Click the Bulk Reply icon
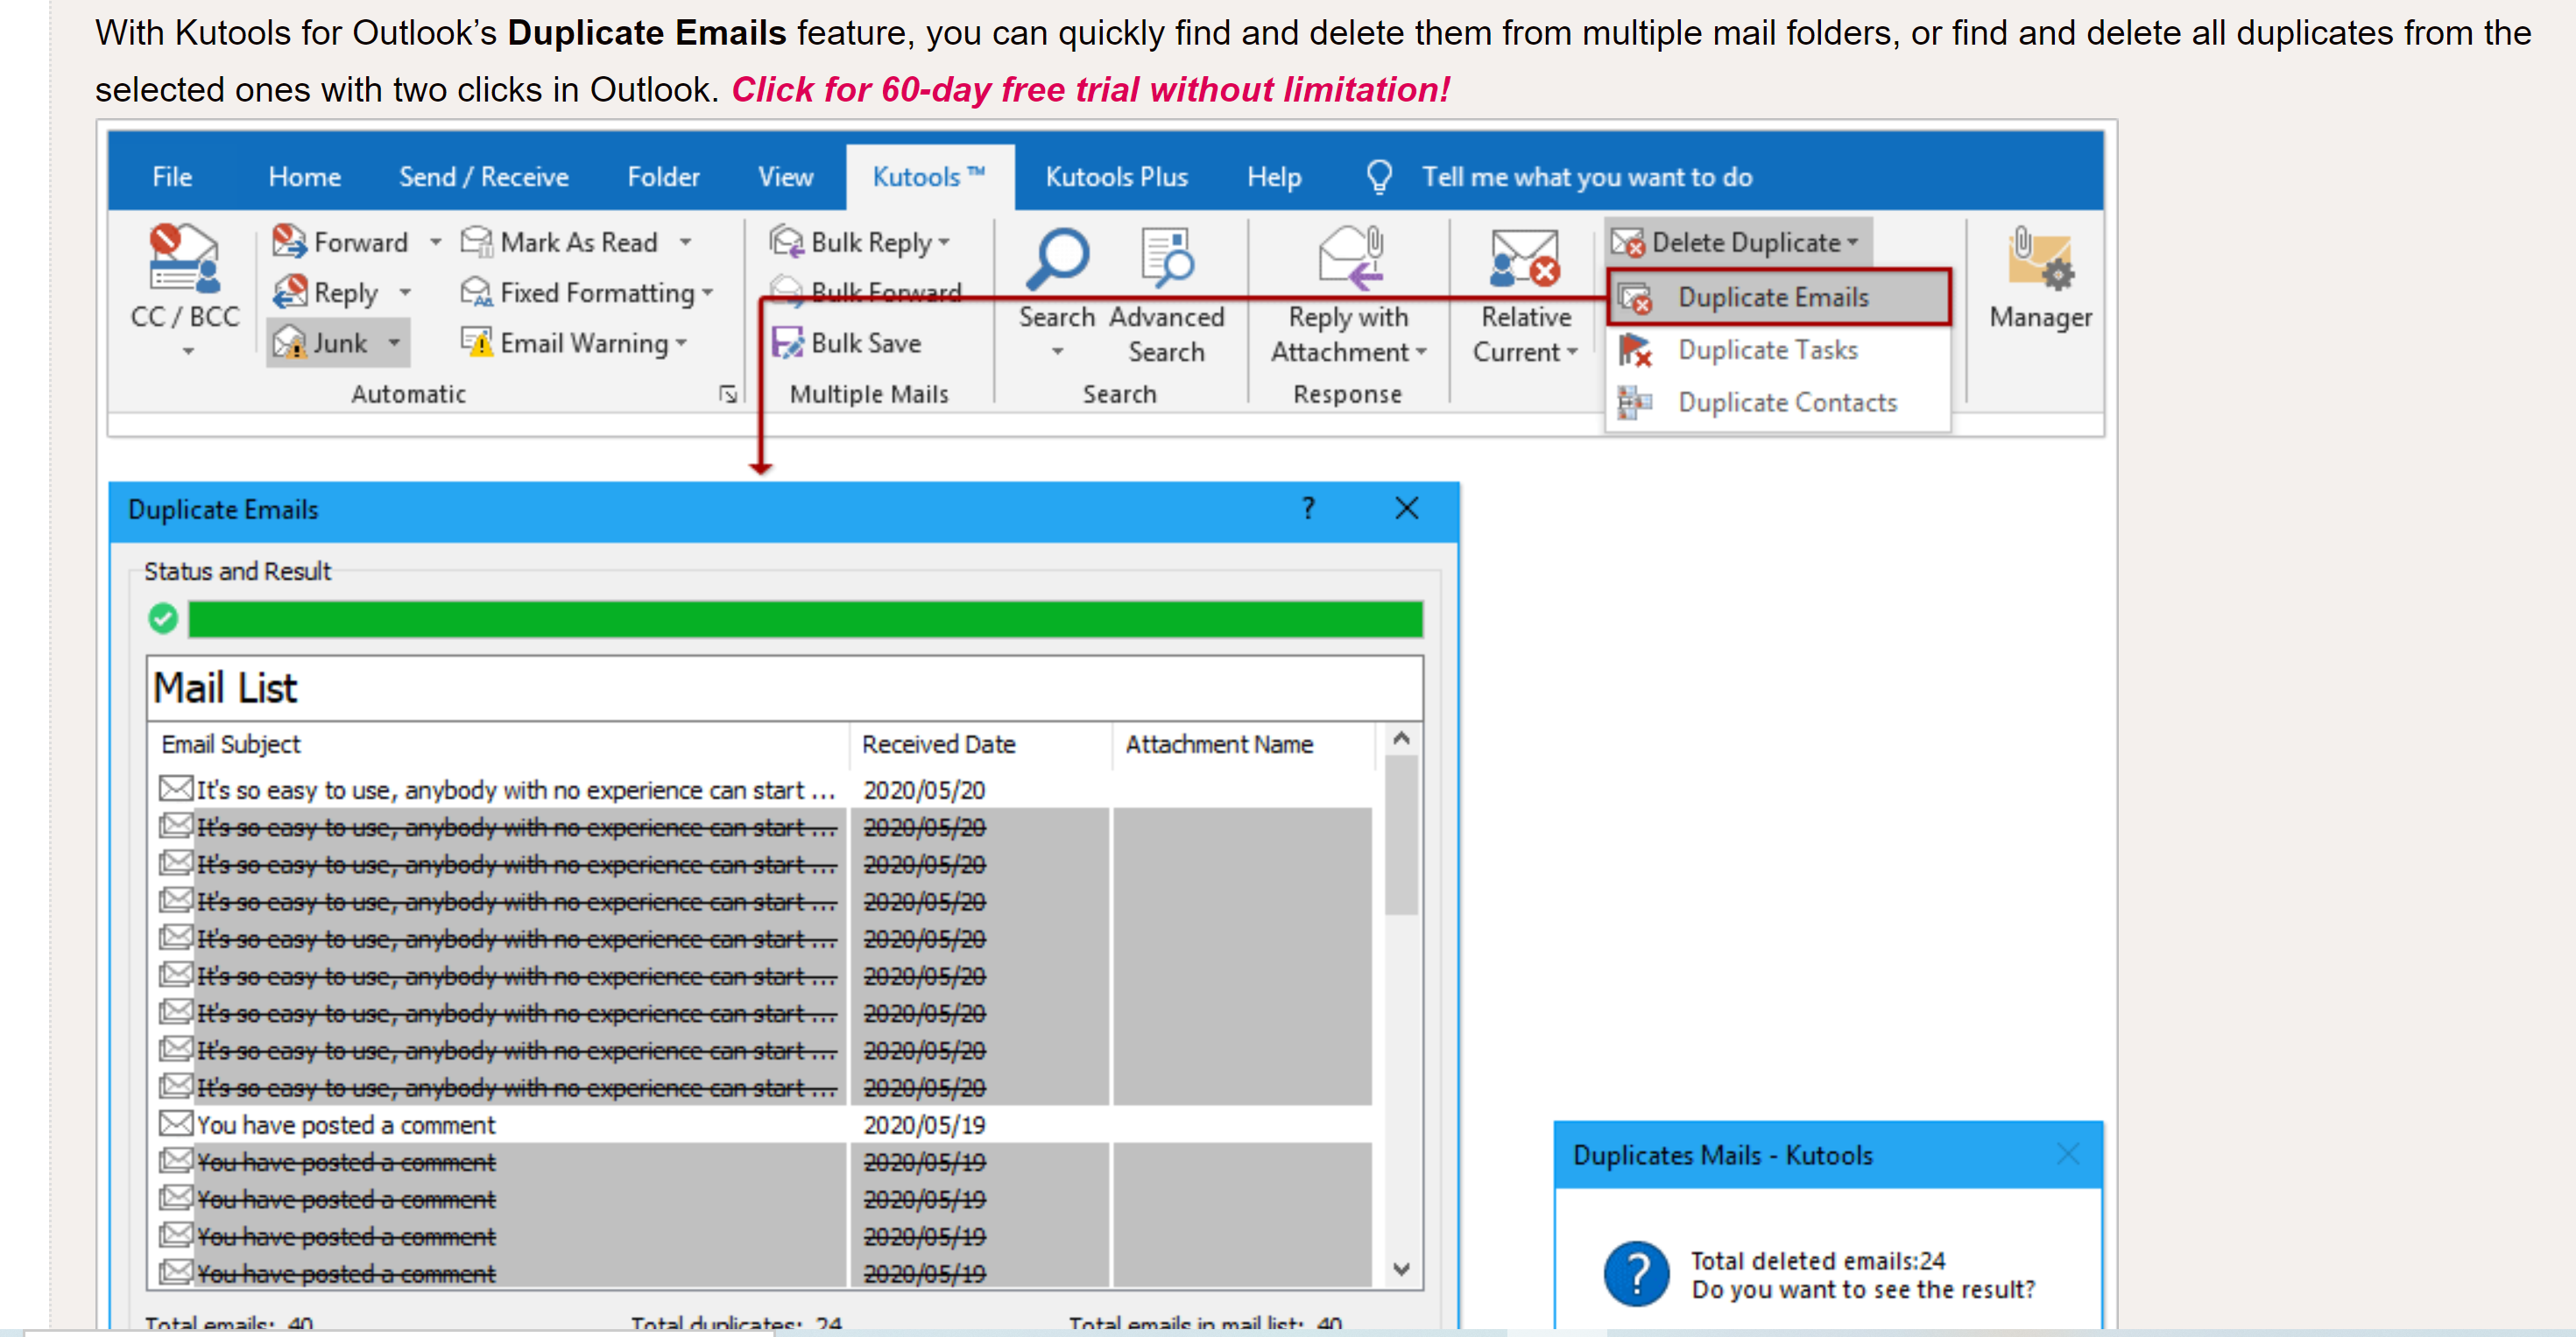Screen dimensions: 2576x1337 787,242
